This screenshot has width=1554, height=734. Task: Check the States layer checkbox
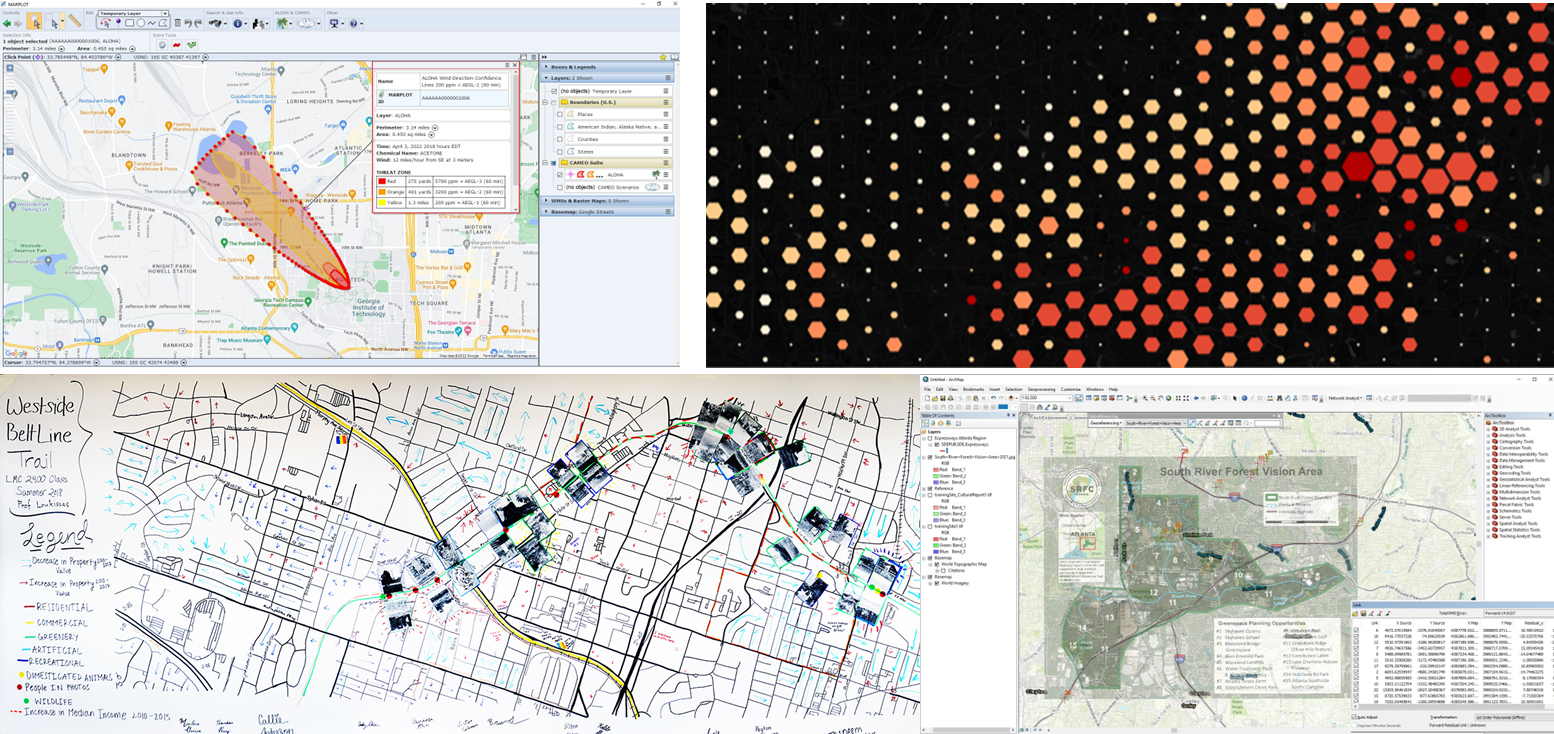(560, 152)
